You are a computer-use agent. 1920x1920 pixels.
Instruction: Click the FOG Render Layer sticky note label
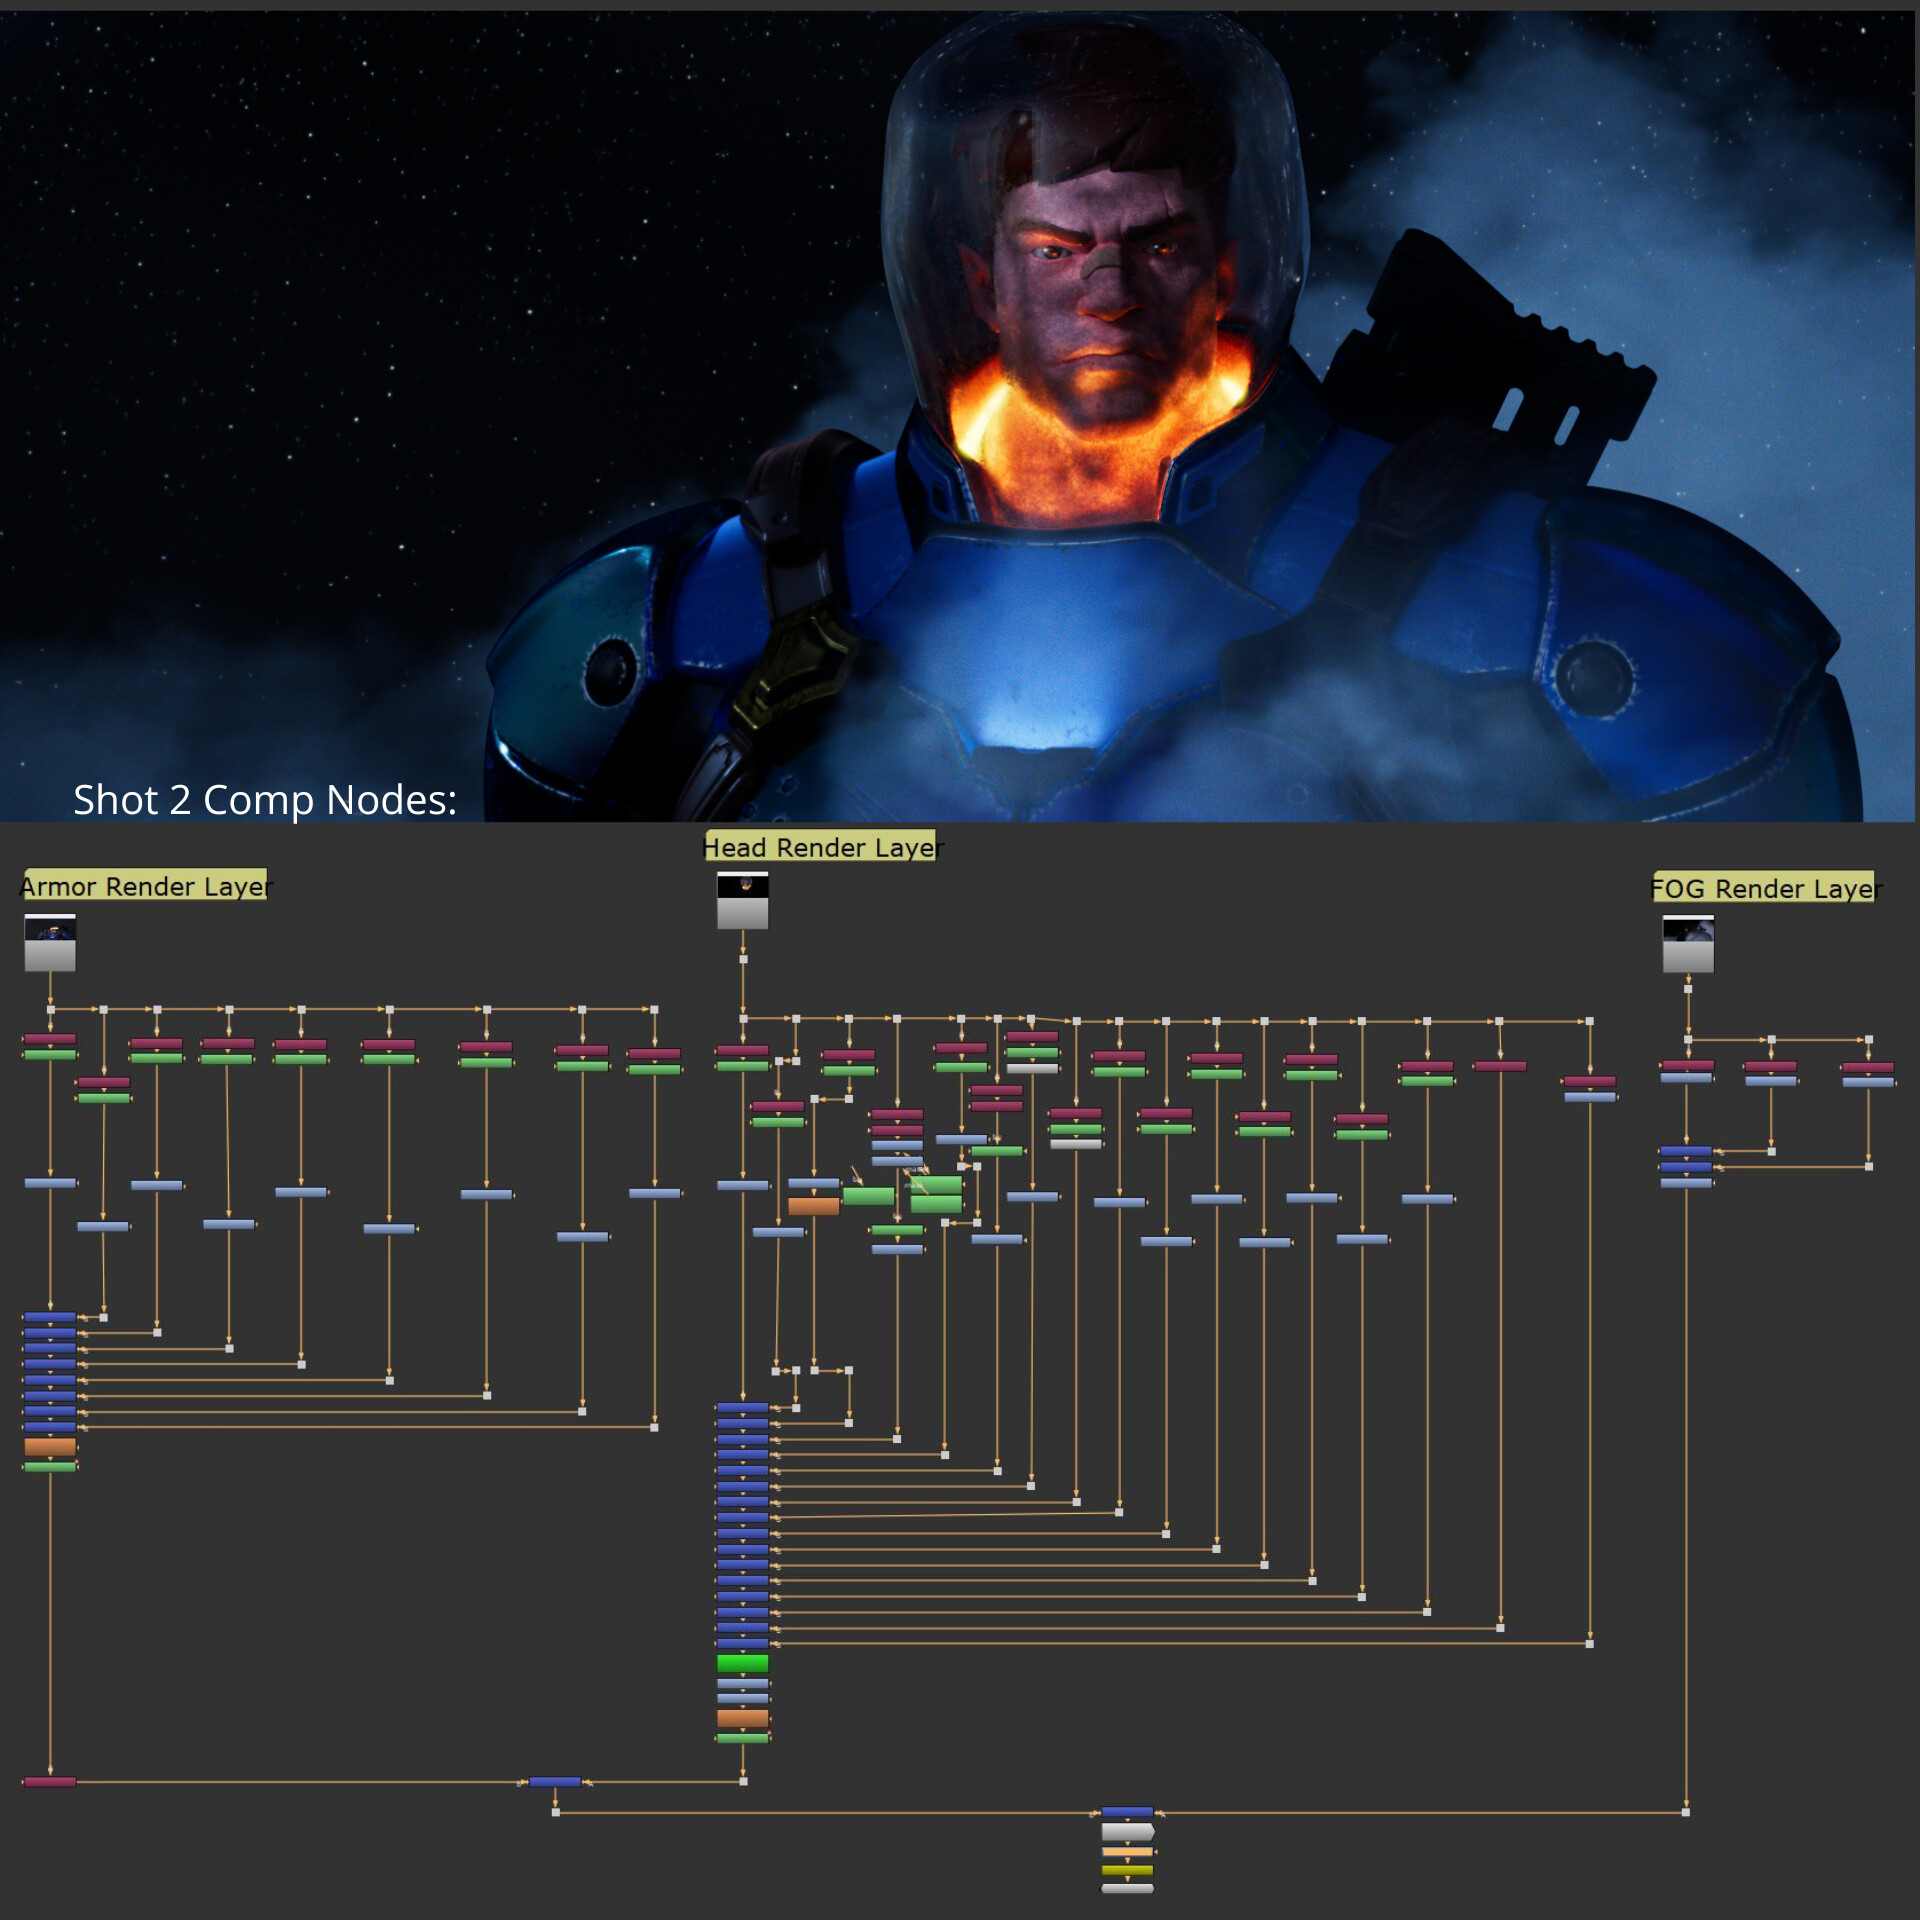pyautogui.click(x=1765, y=887)
